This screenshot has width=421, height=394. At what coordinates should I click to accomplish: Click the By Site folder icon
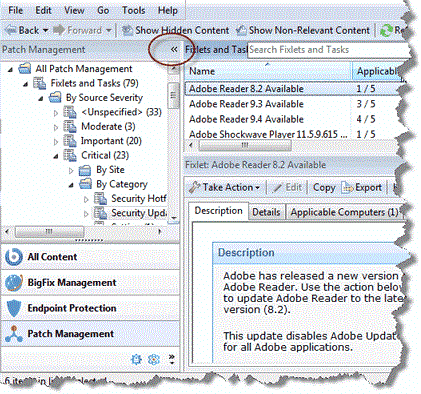tap(85, 170)
